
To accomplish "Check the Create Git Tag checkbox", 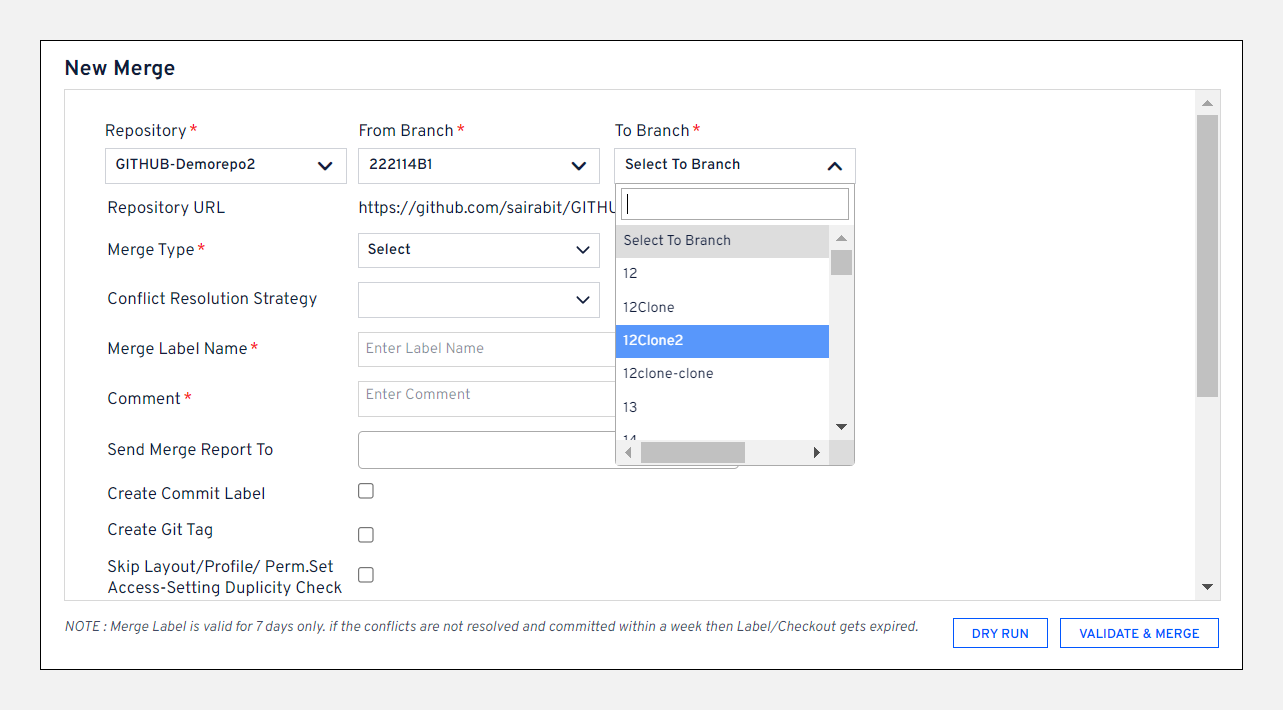I will click(x=366, y=535).
